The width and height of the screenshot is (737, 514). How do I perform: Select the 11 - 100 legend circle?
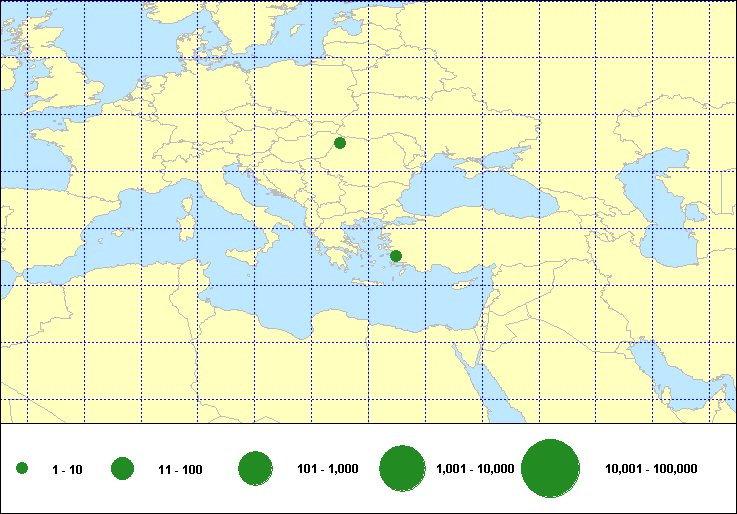123,468
